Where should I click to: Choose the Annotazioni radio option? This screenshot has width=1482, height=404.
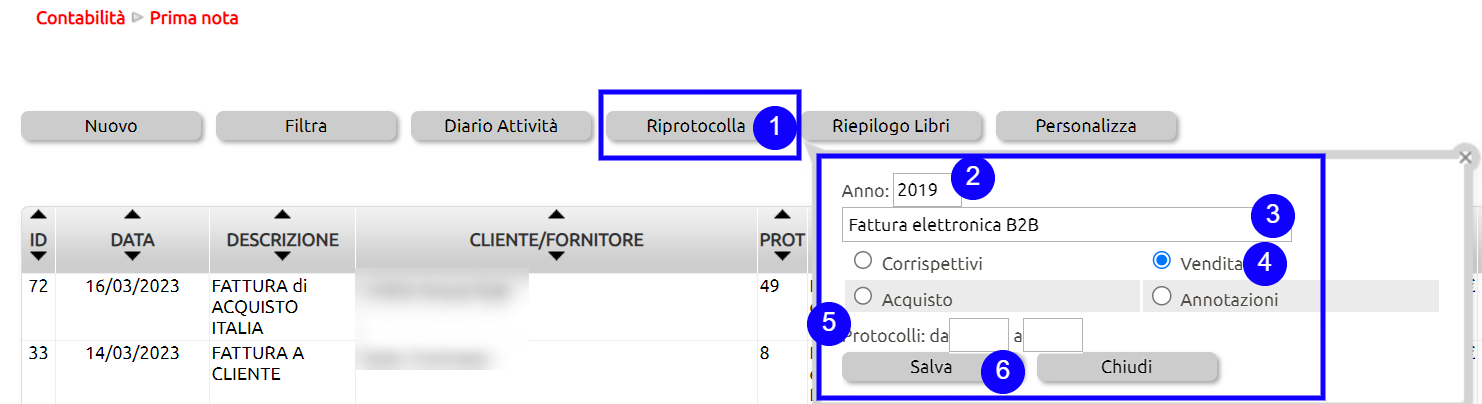(x=1162, y=296)
